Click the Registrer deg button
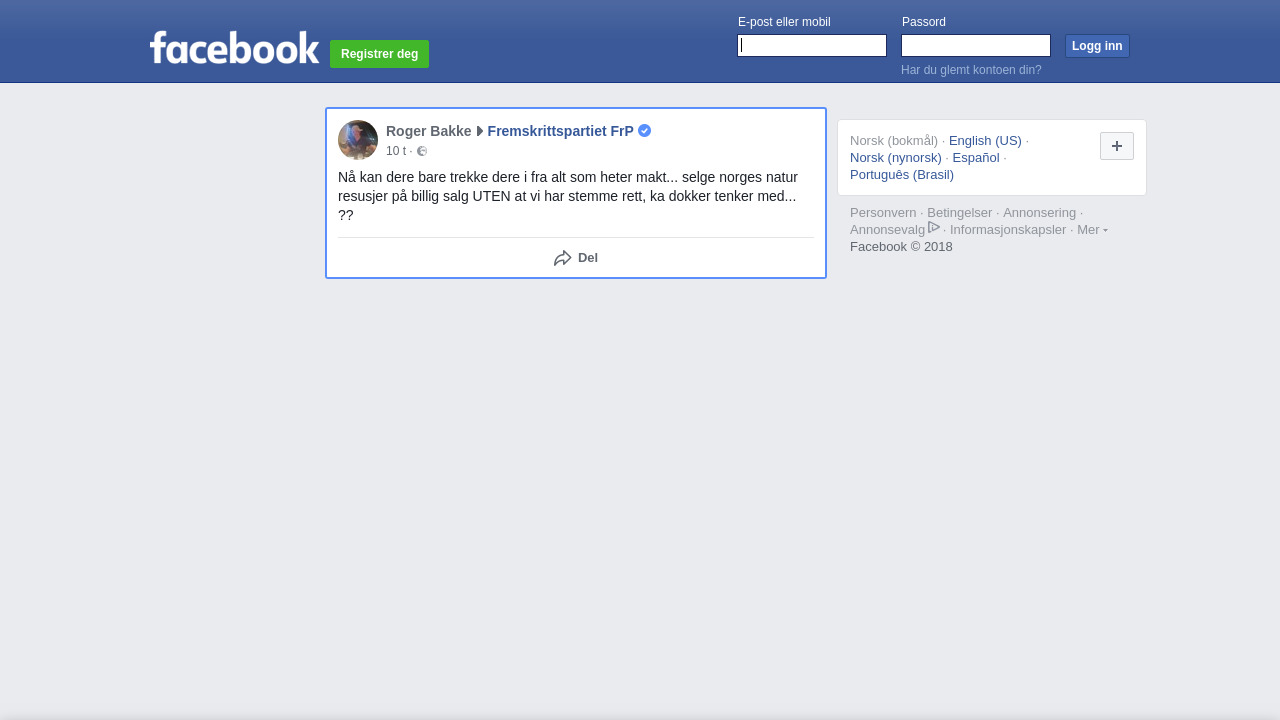This screenshot has height=720, width=1280. point(380,54)
